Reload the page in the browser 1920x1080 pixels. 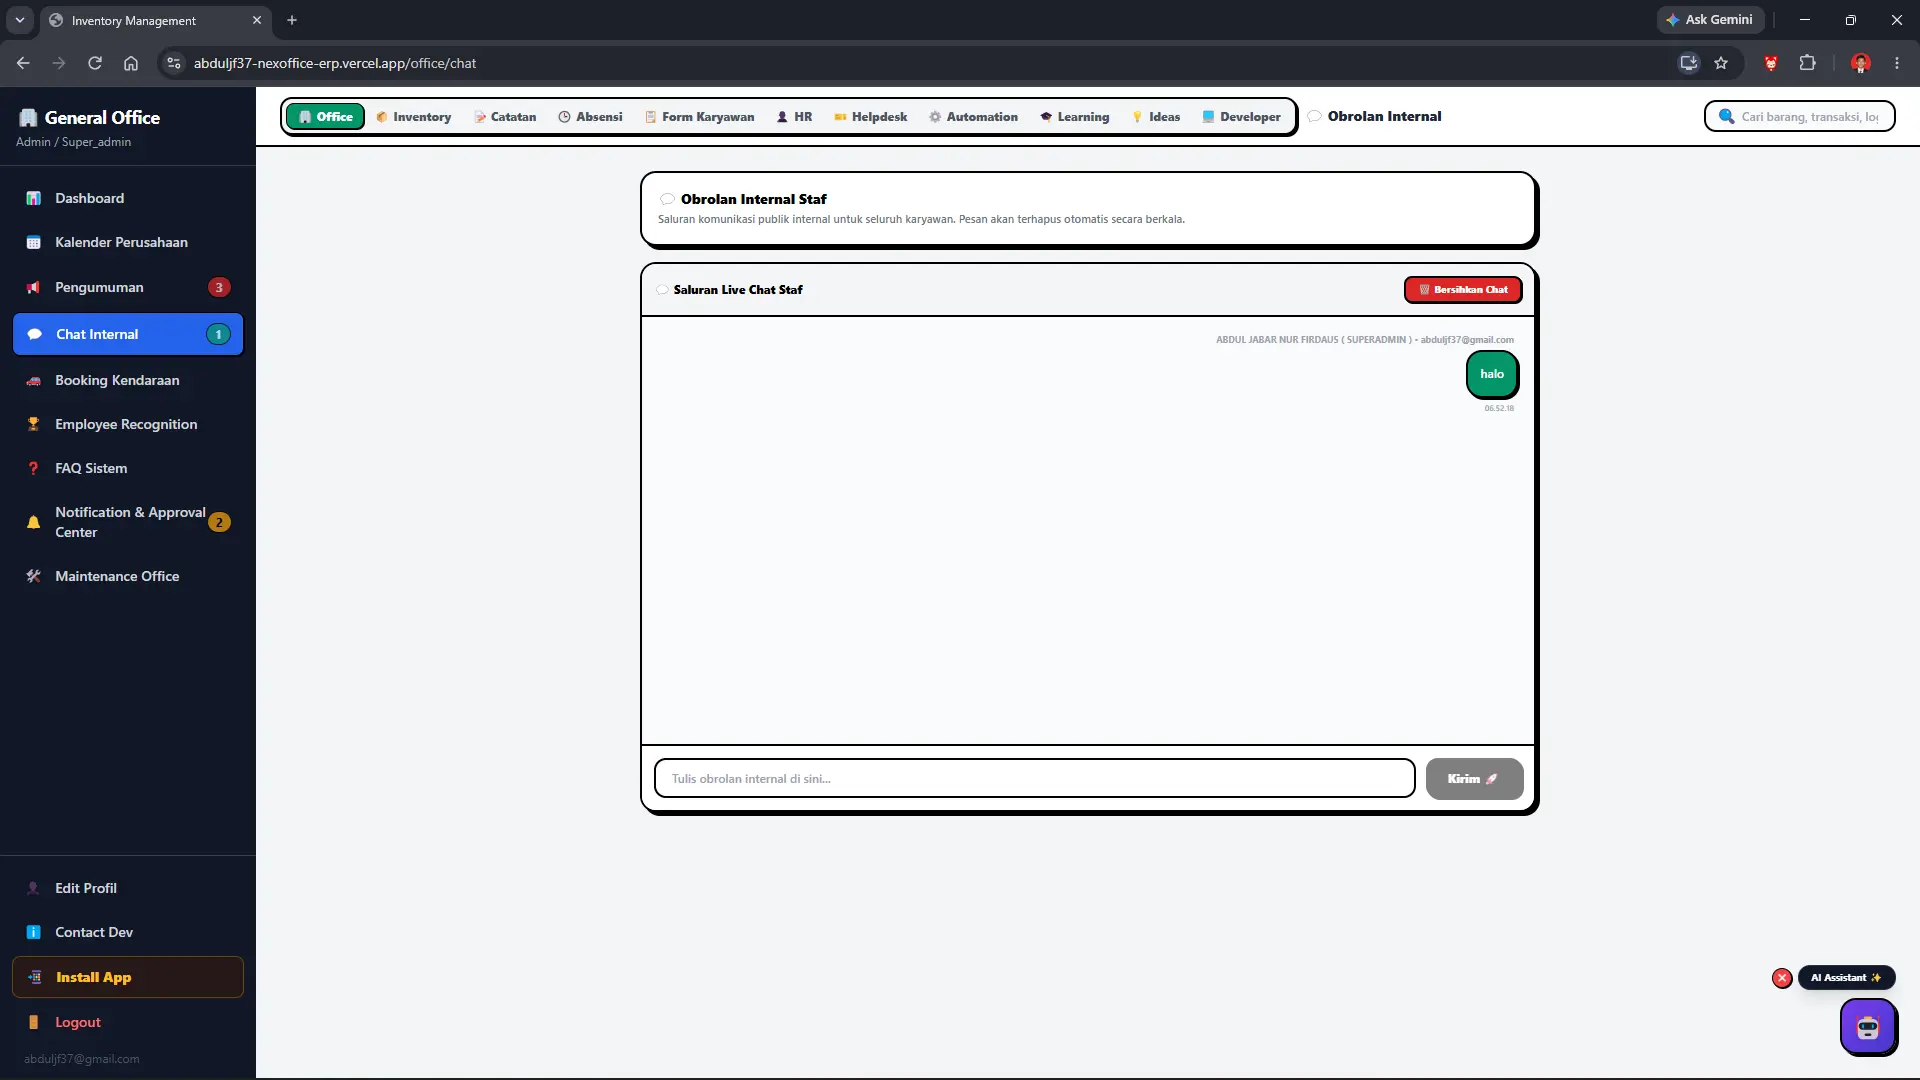pyautogui.click(x=95, y=63)
